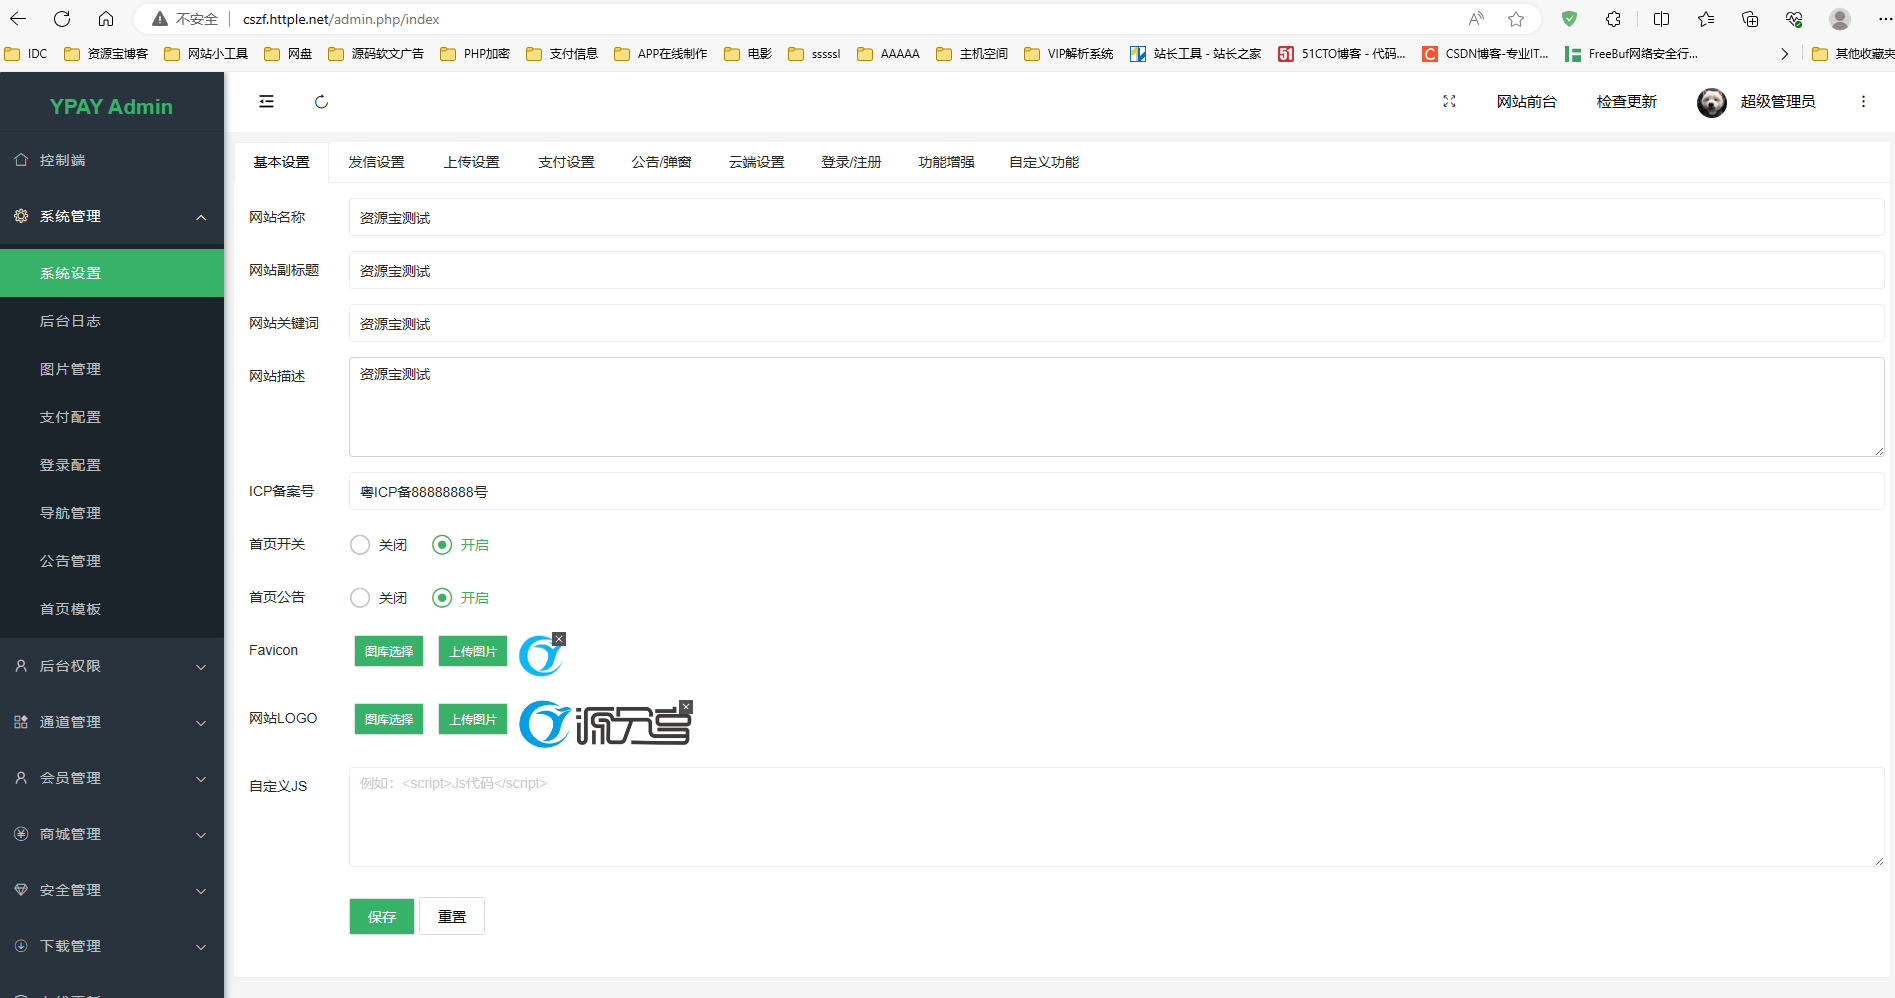Click the sidebar collapse menu icon
1895x998 pixels.
pos(266,101)
